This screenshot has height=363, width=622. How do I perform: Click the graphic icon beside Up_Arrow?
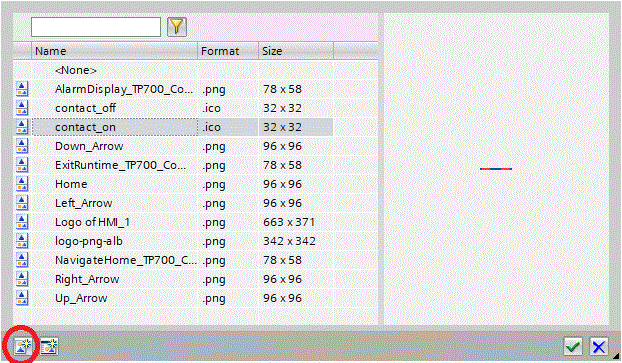tap(22, 298)
